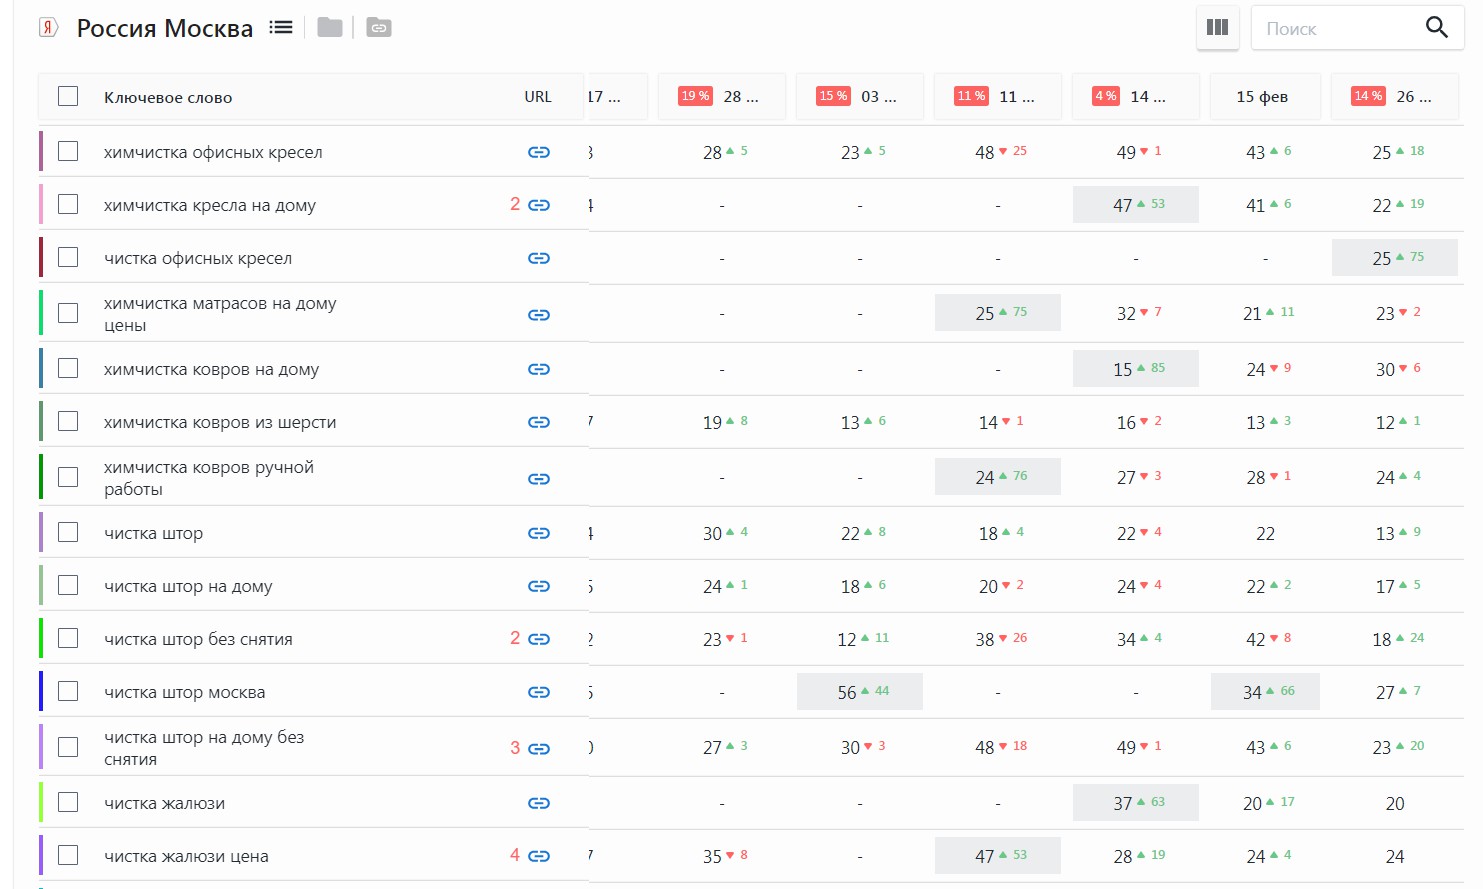The height and width of the screenshot is (889, 1483).
Task: Click the Россия Москва project title
Action: 165,28
